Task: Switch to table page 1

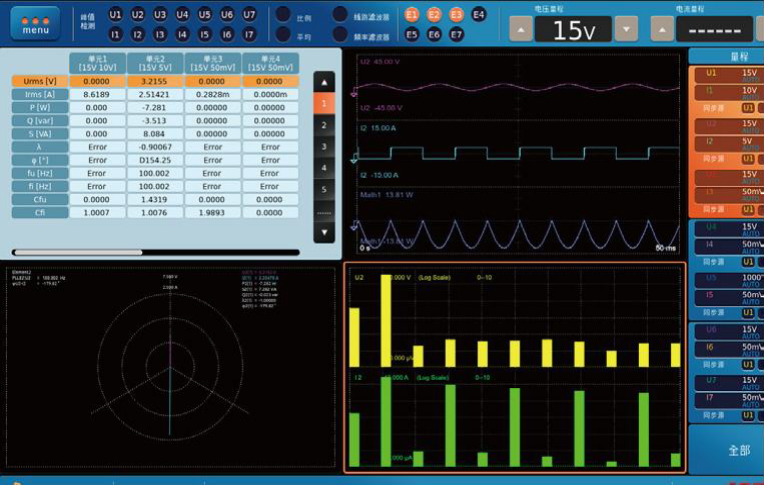Action: pyautogui.click(x=324, y=103)
